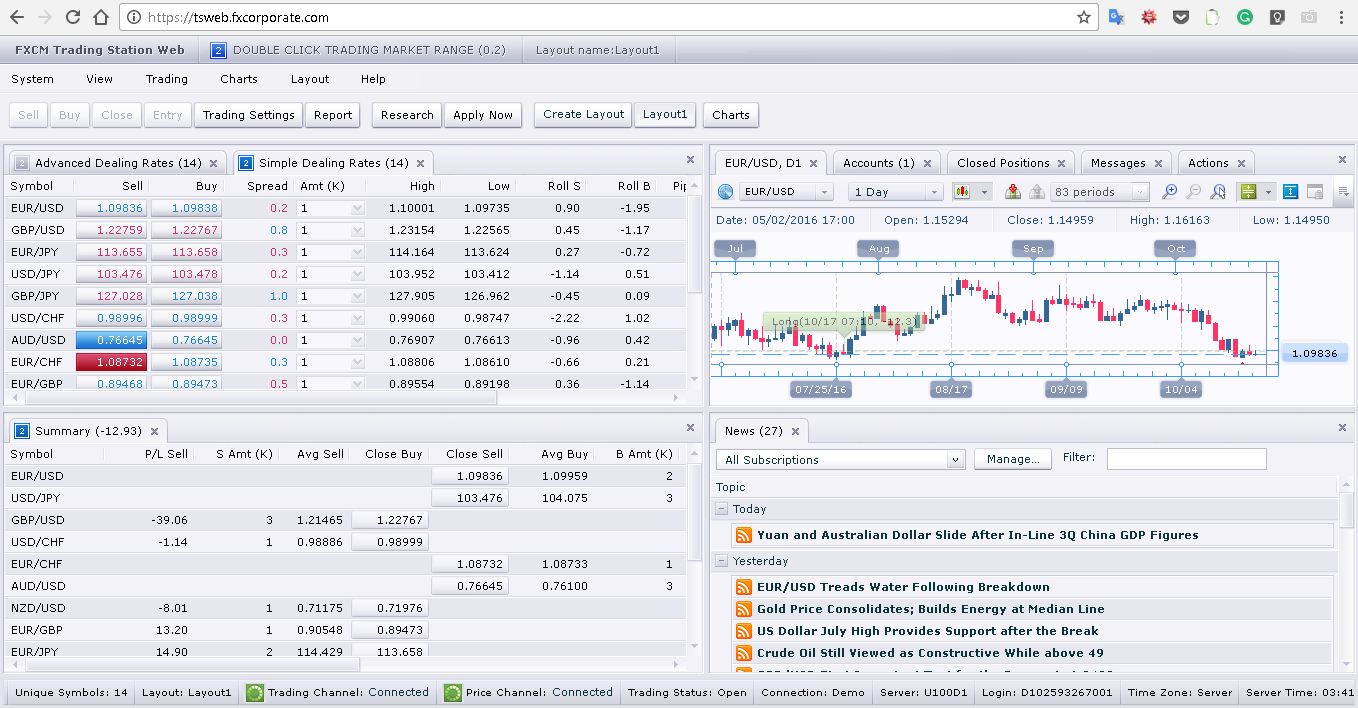This screenshot has height=708, width=1358.
Task: Close the News (27) tab
Action: (x=795, y=431)
